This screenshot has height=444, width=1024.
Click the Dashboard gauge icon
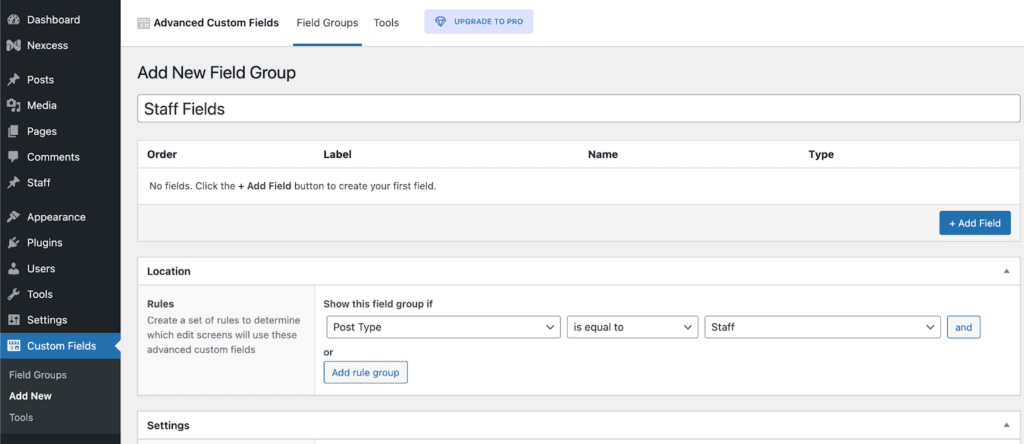13,20
